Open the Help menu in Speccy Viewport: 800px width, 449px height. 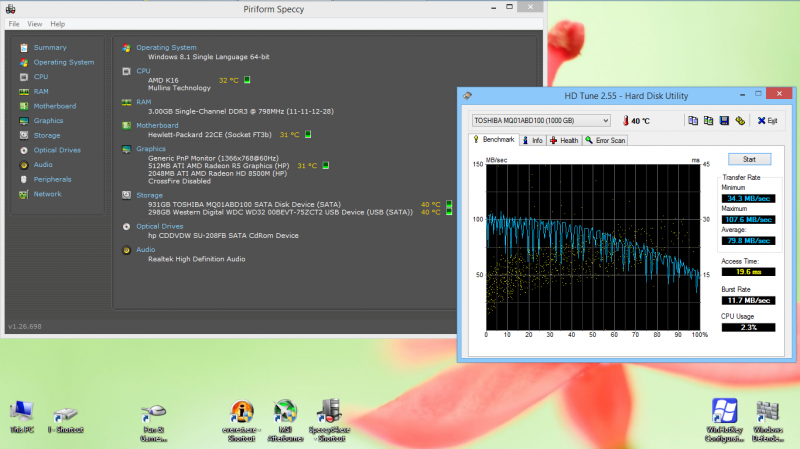(x=57, y=24)
